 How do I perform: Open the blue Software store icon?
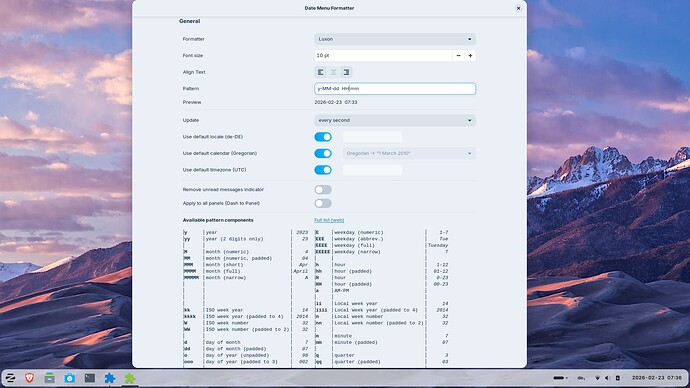pyautogui.click(x=70, y=378)
